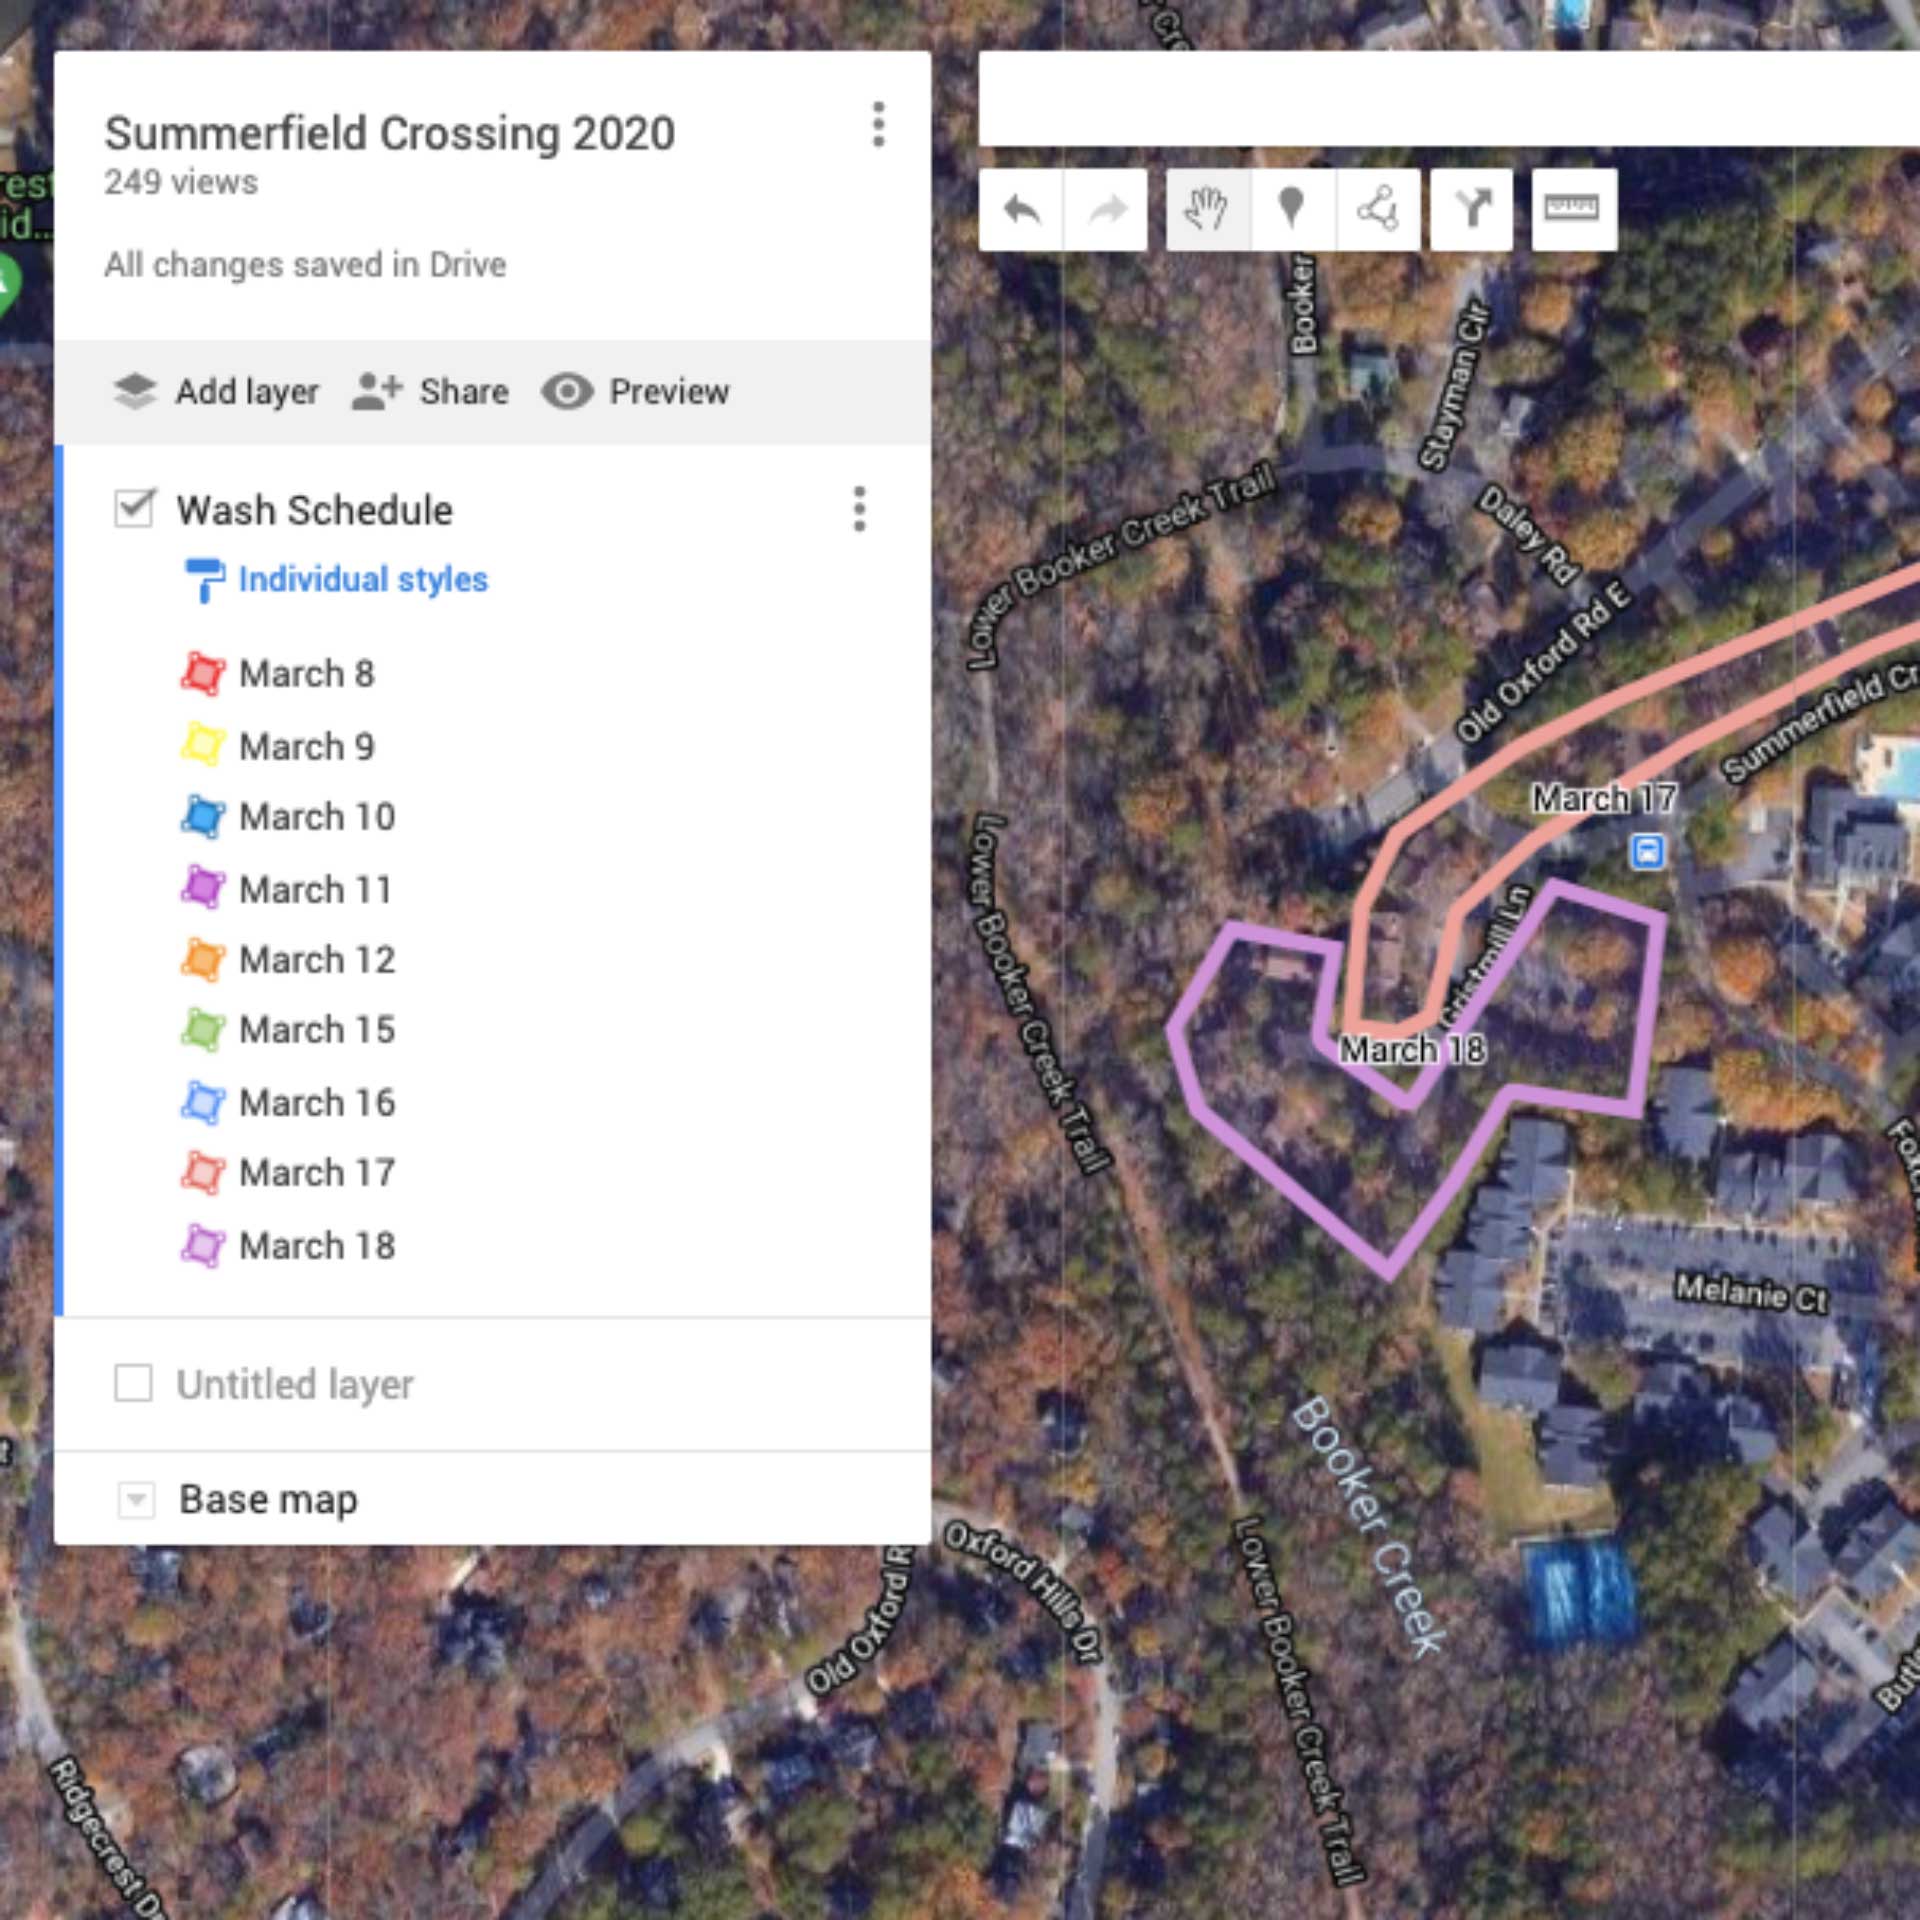Click the red March 8 polygon icon
The image size is (1920, 1920).
[x=203, y=673]
